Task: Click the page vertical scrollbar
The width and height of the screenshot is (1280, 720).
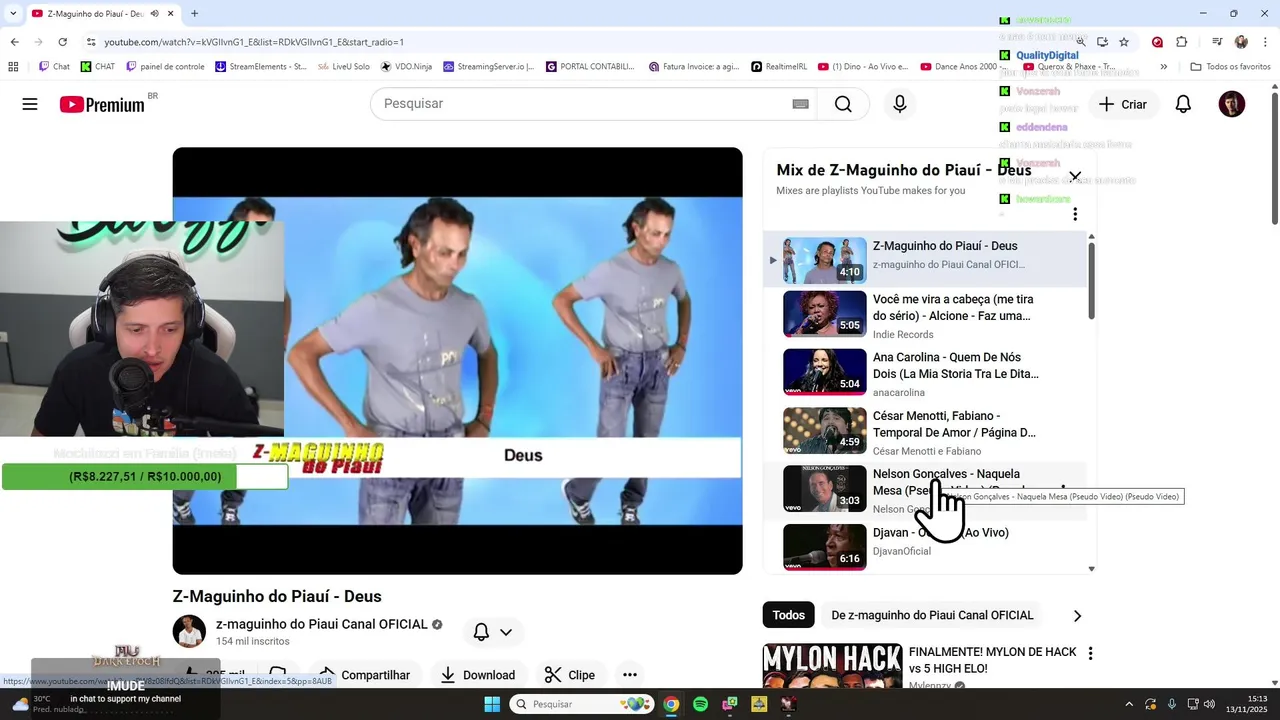Action: (x=1275, y=160)
